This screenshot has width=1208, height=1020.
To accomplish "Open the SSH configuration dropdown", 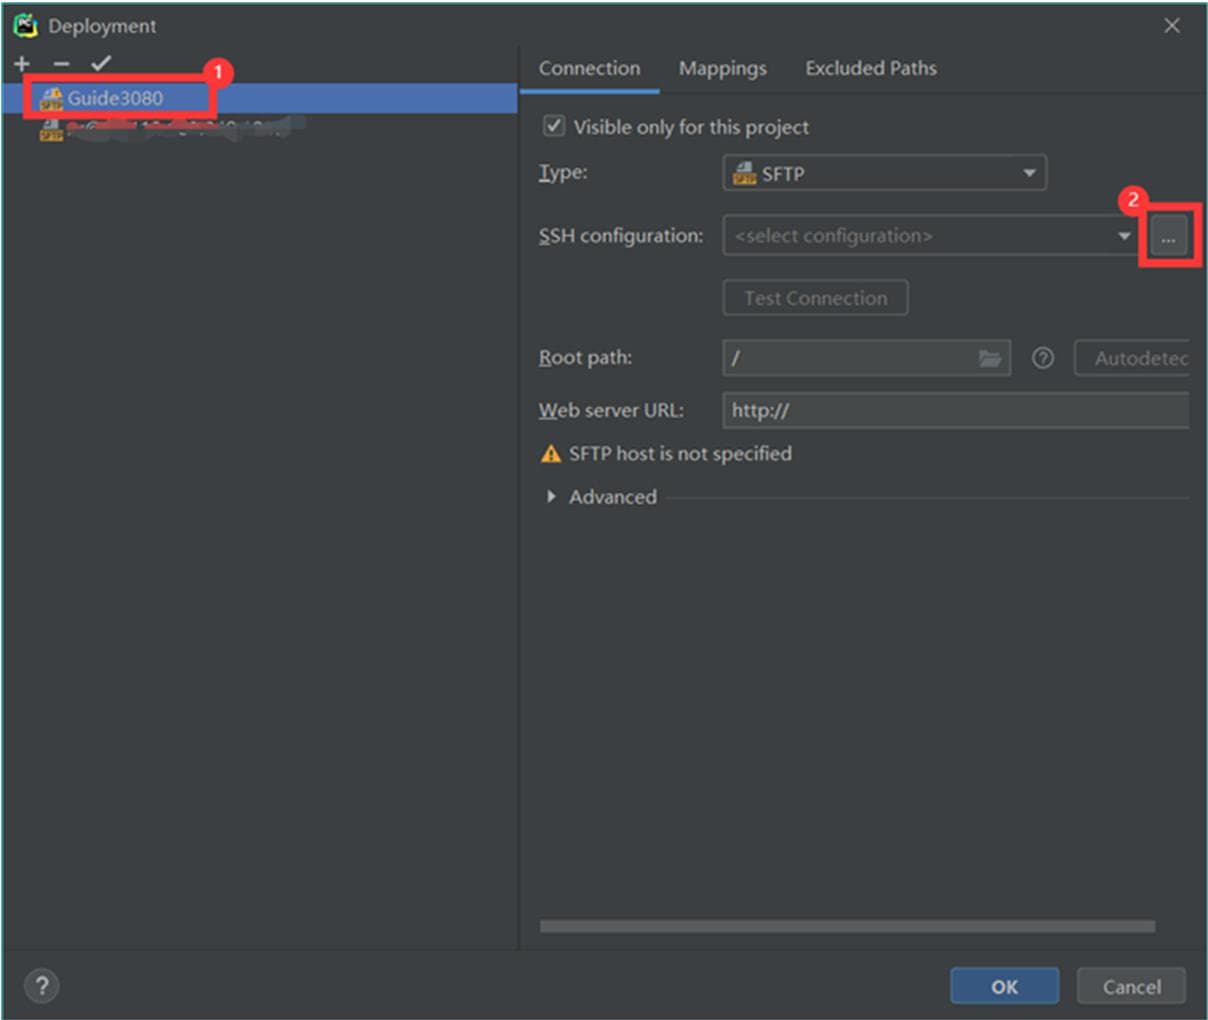I will [x=928, y=236].
